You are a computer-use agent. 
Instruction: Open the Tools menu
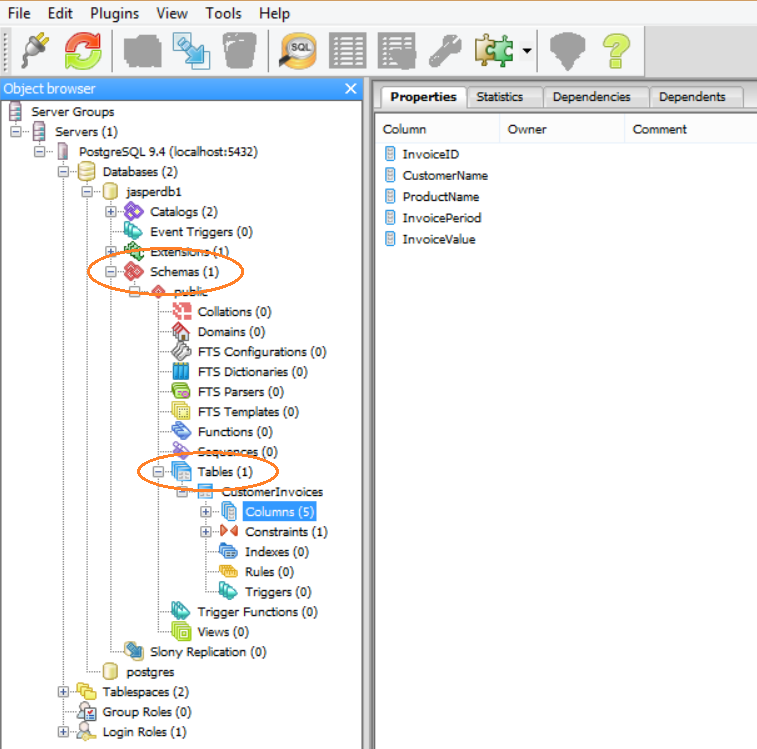coord(223,13)
